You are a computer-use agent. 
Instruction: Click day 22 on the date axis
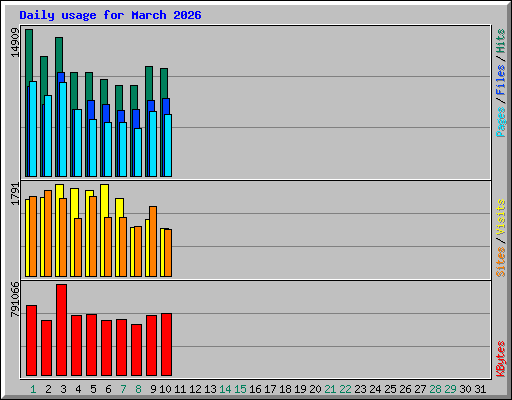coord(345,389)
